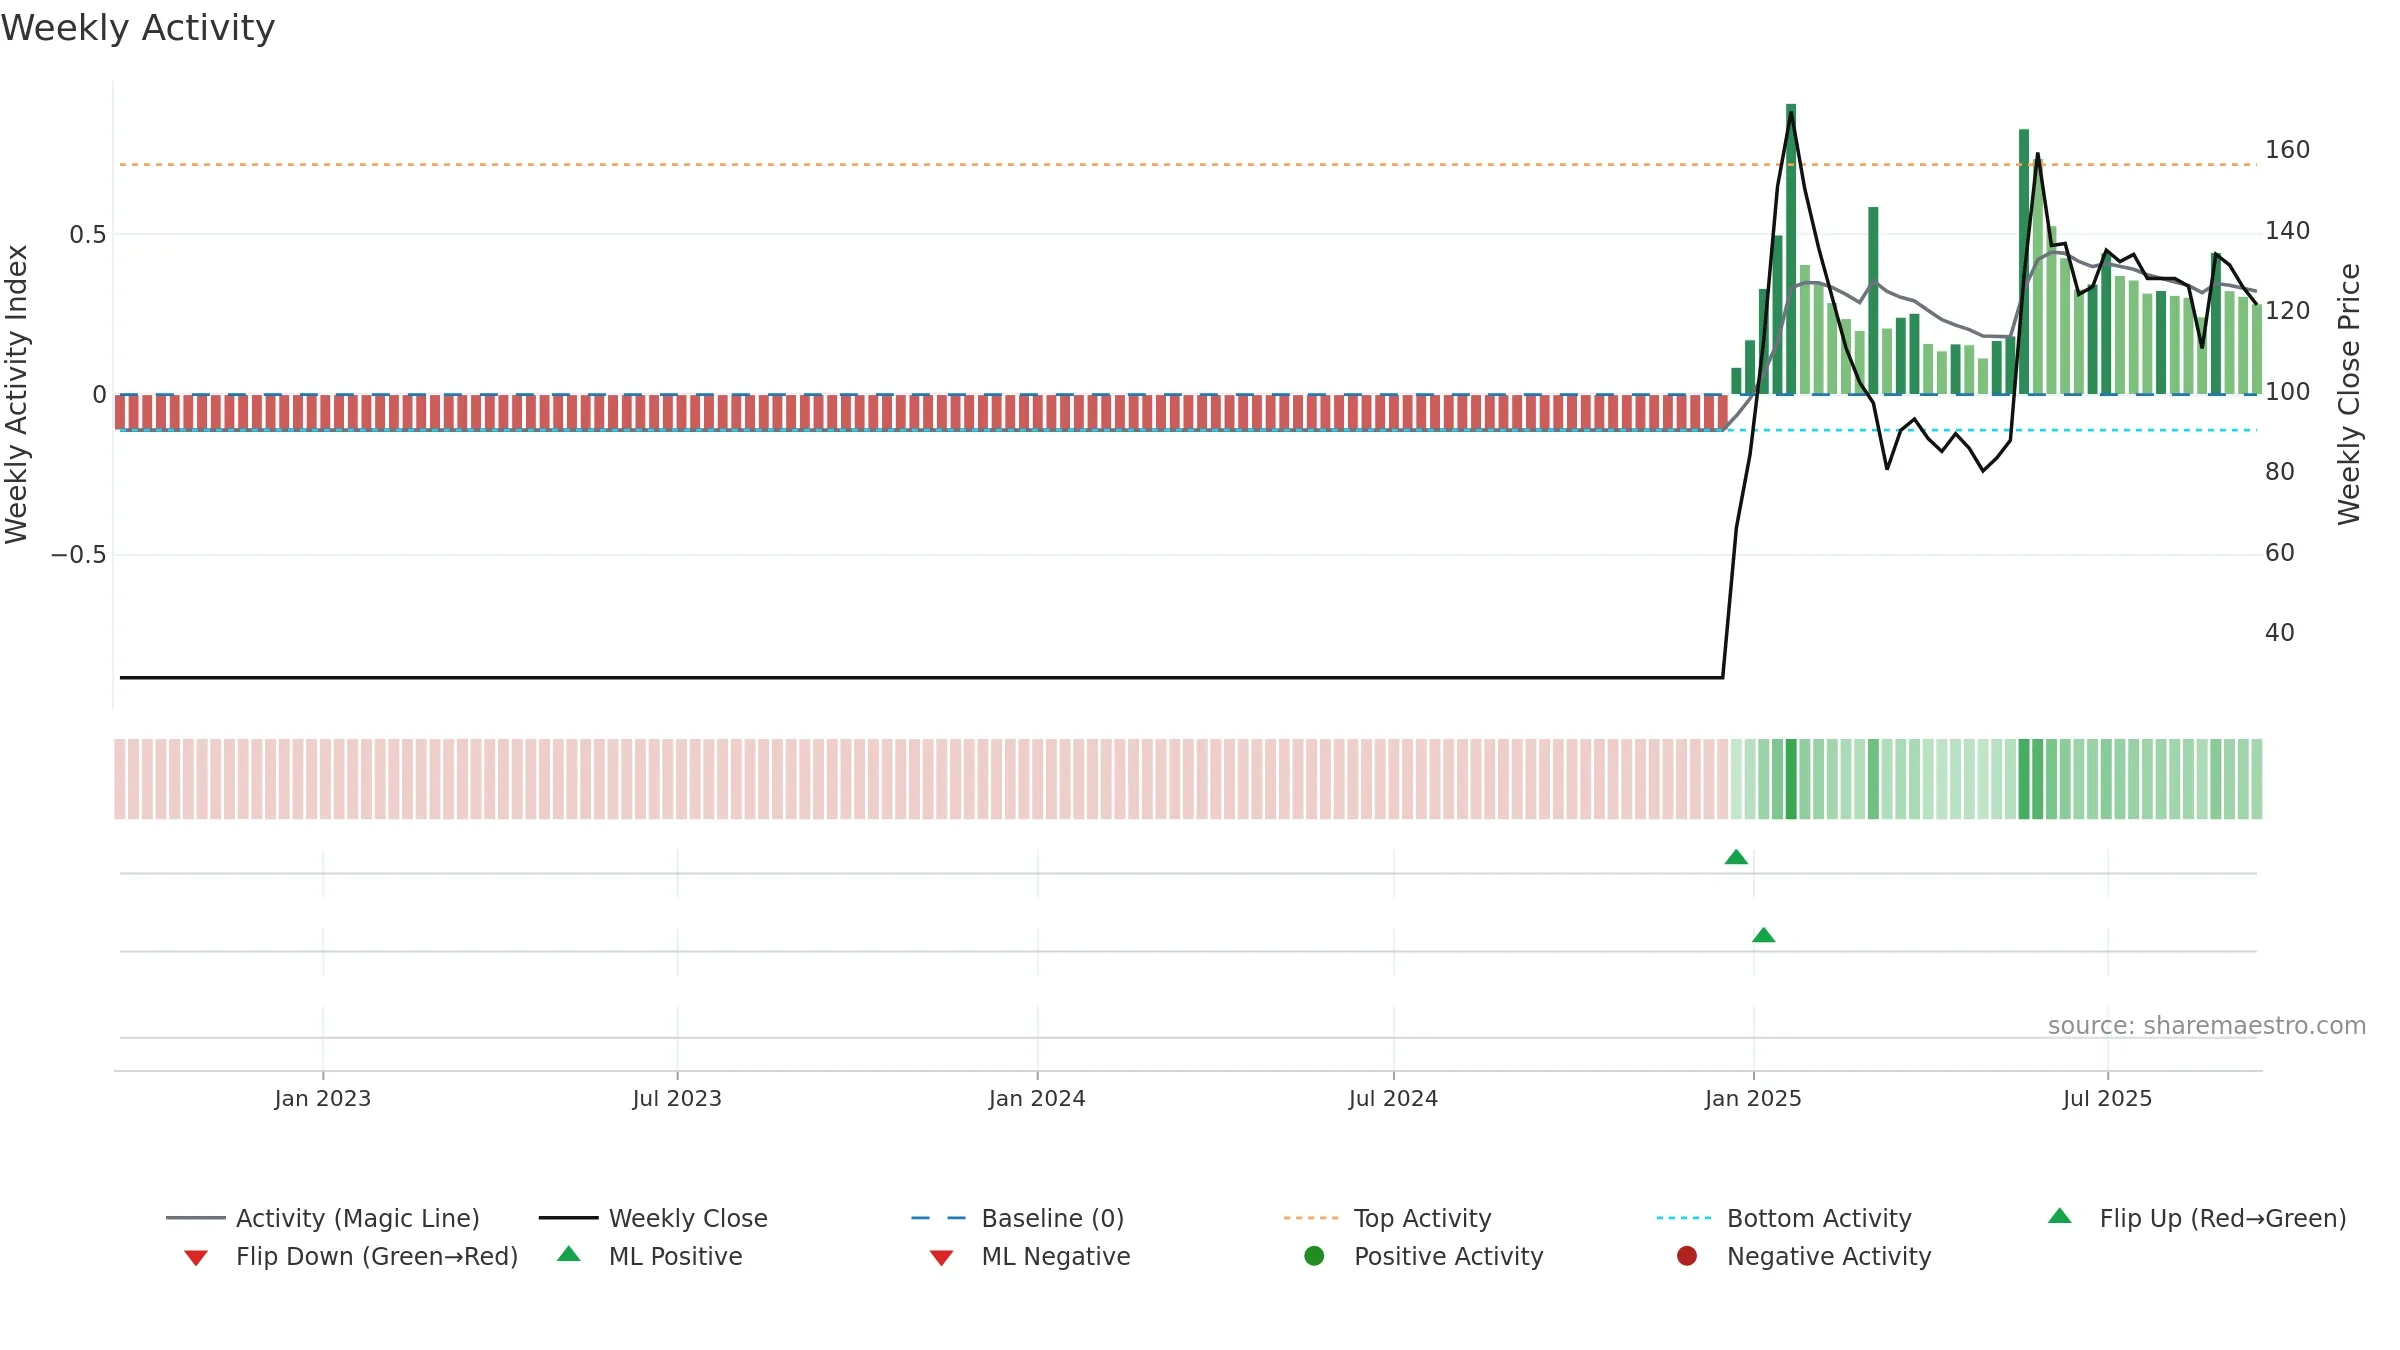The height and width of the screenshot is (1350, 2400).
Task: Click red ML Negative triangle legend icon
Action: coord(941,1258)
